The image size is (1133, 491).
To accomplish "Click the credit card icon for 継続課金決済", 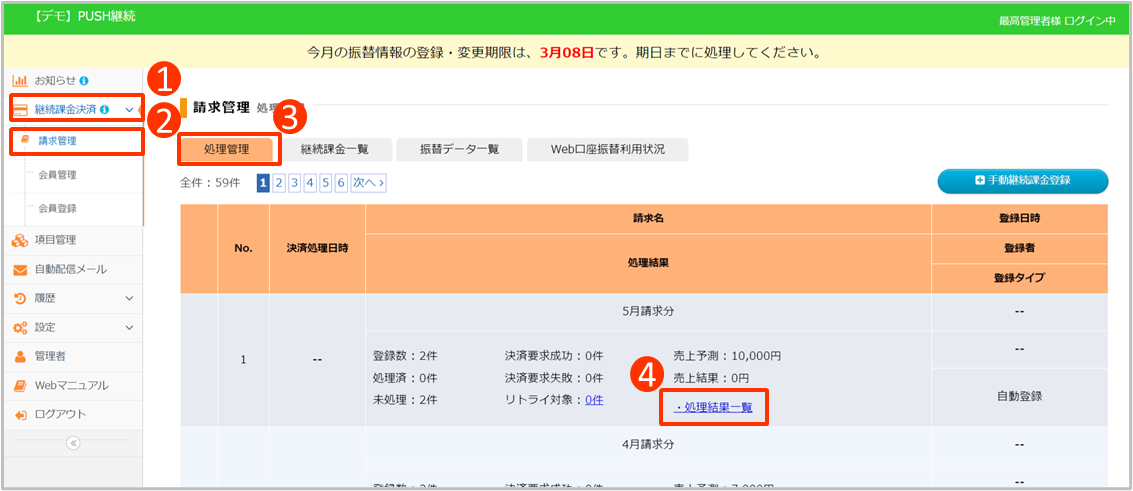I will 20,109.
